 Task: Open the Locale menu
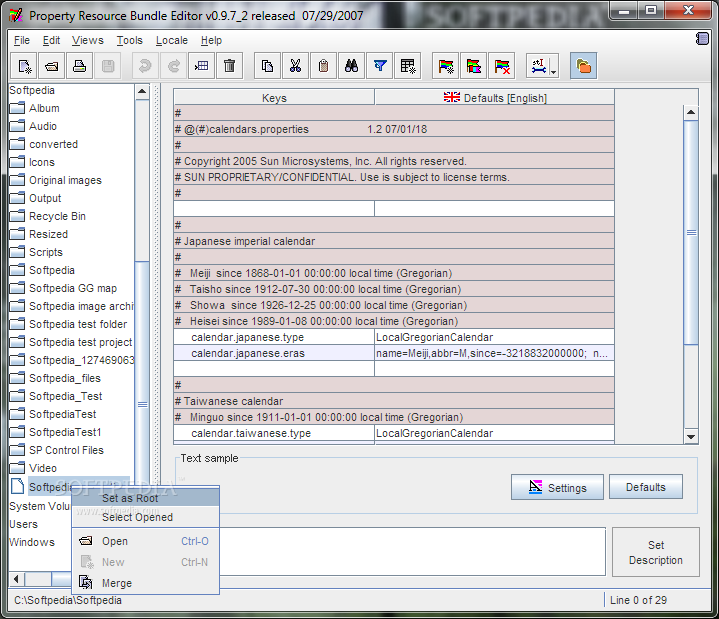(x=171, y=40)
